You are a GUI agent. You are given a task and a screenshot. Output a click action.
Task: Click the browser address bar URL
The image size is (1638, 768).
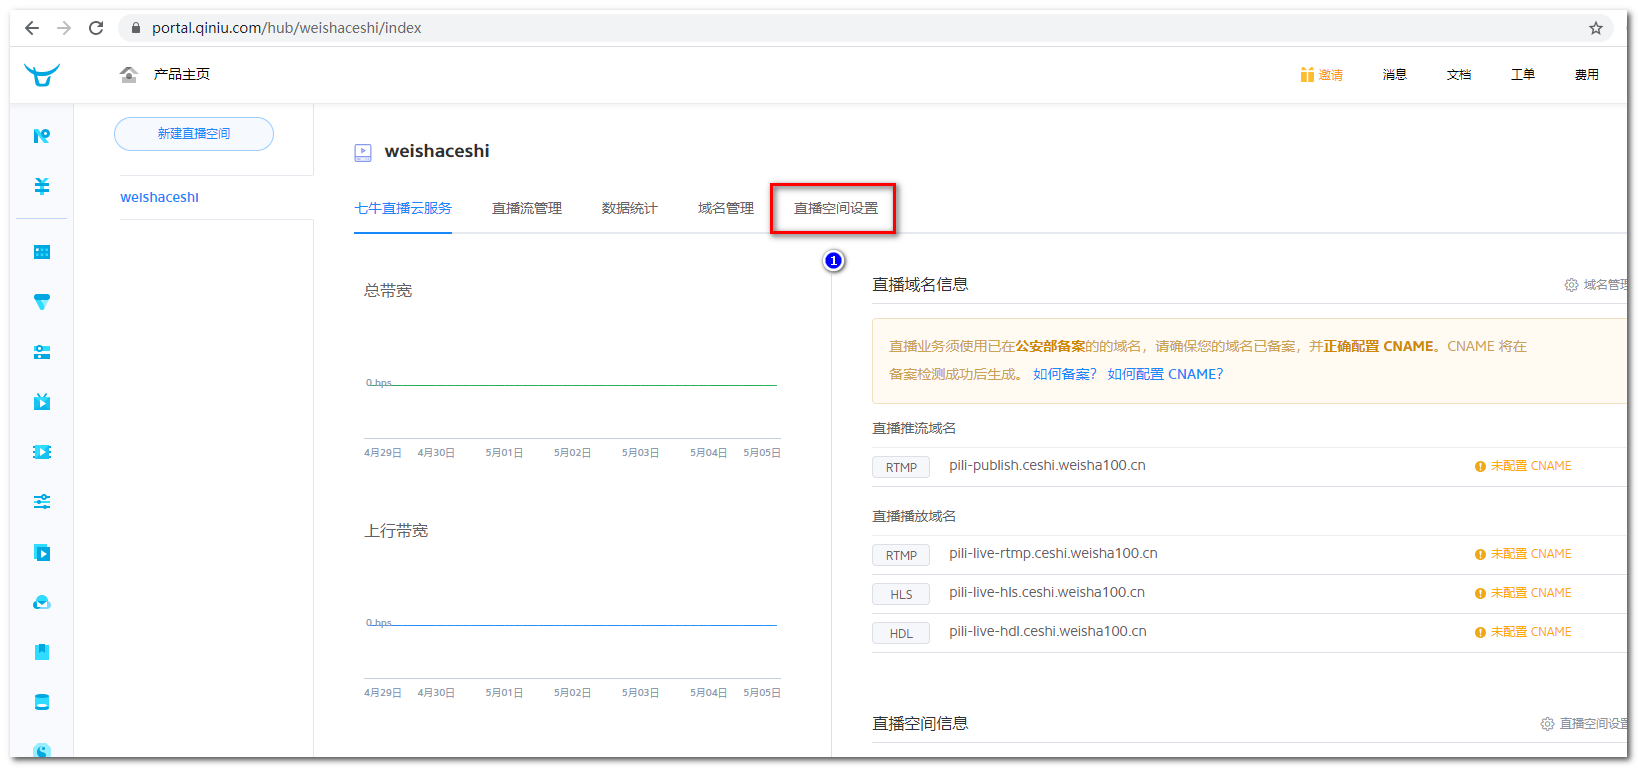[286, 28]
